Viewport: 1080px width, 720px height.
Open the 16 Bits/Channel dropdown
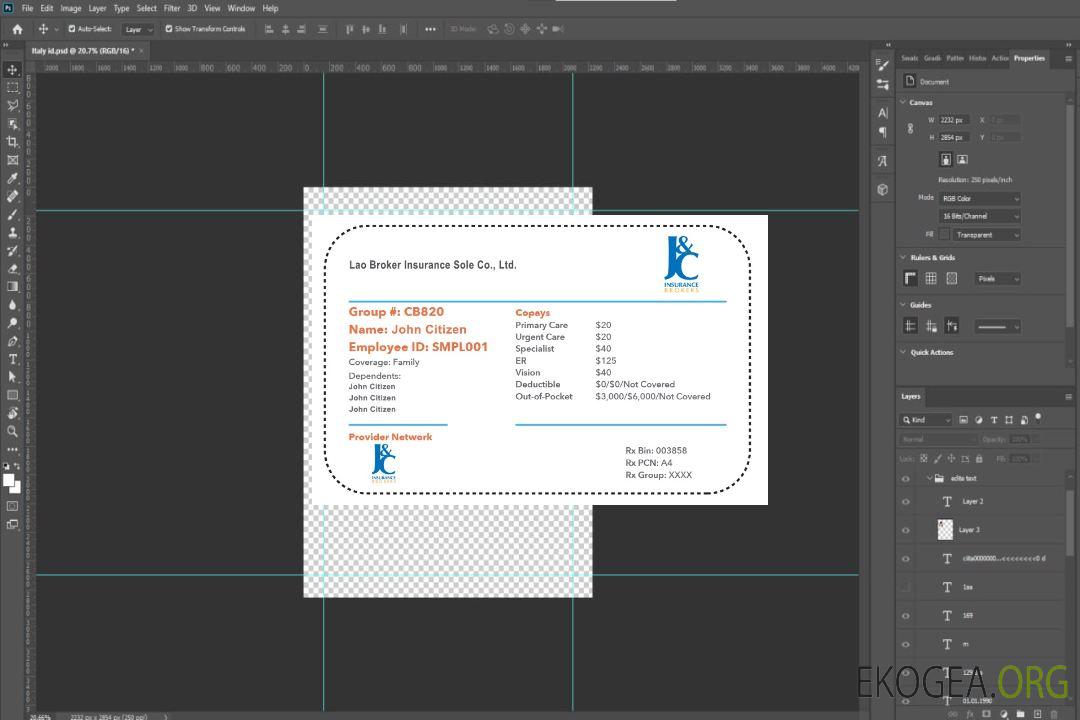pyautogui.click(x=979, y=216)
